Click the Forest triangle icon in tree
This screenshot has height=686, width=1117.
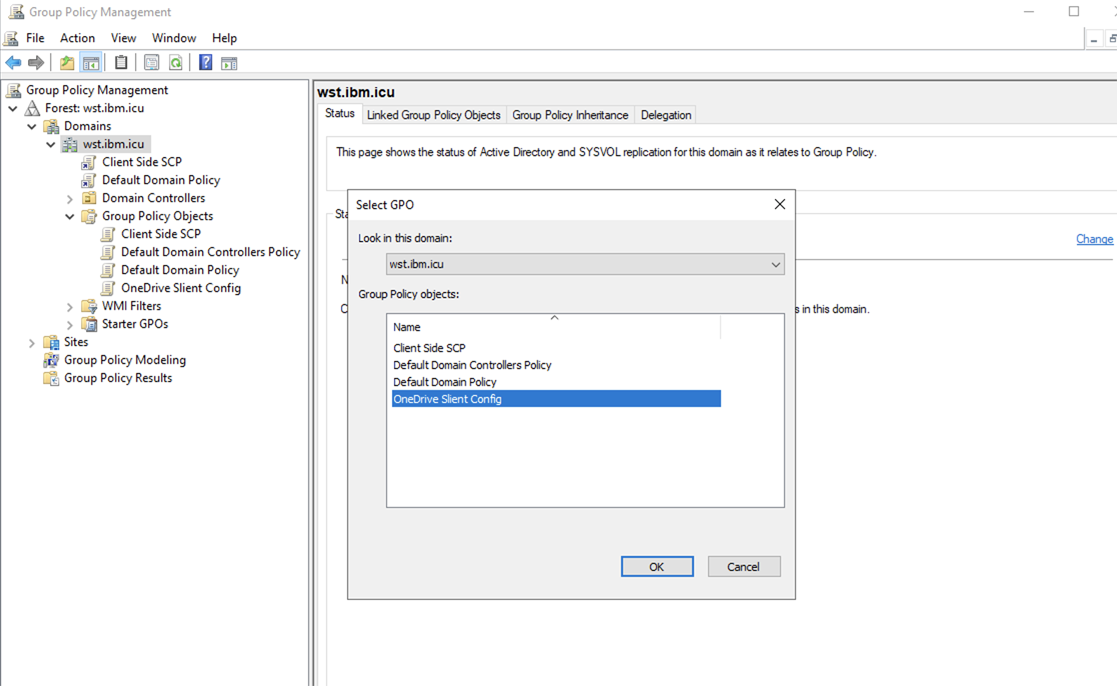coord(32,108)
